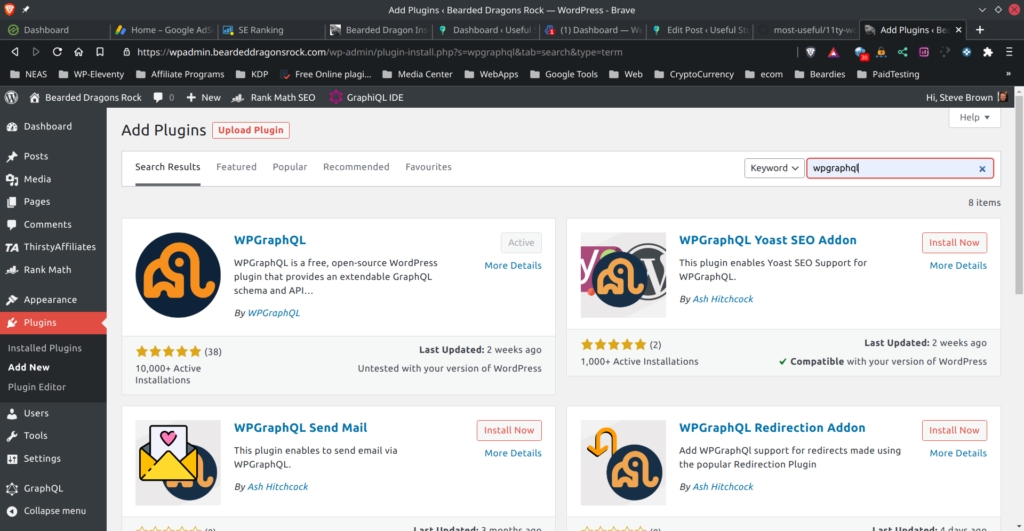Click the WPGraphQL plugin logo thumbnail

coord(178,275)
